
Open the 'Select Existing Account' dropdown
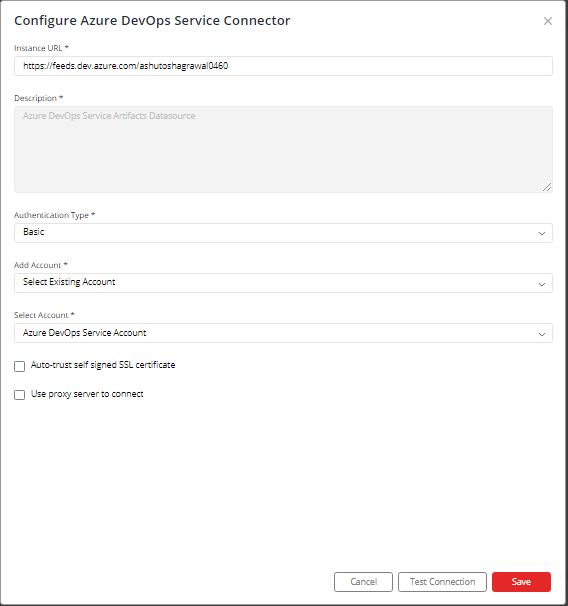(283, 283)
